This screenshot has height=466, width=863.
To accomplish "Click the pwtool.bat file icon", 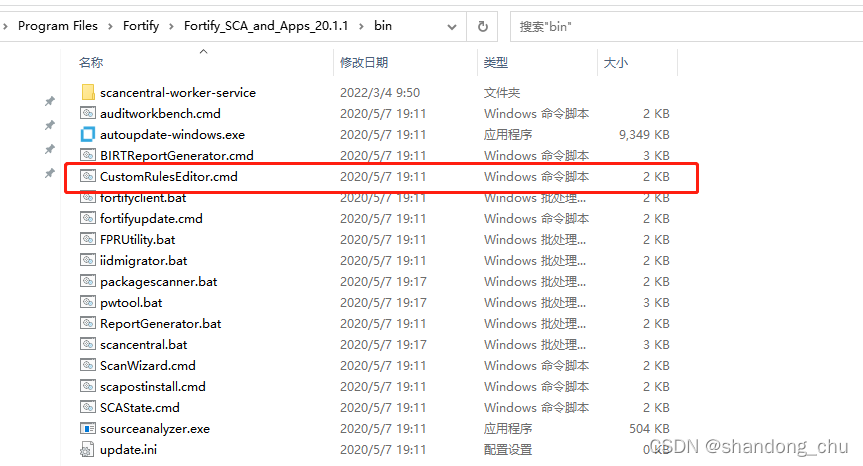I will (88, 302).
